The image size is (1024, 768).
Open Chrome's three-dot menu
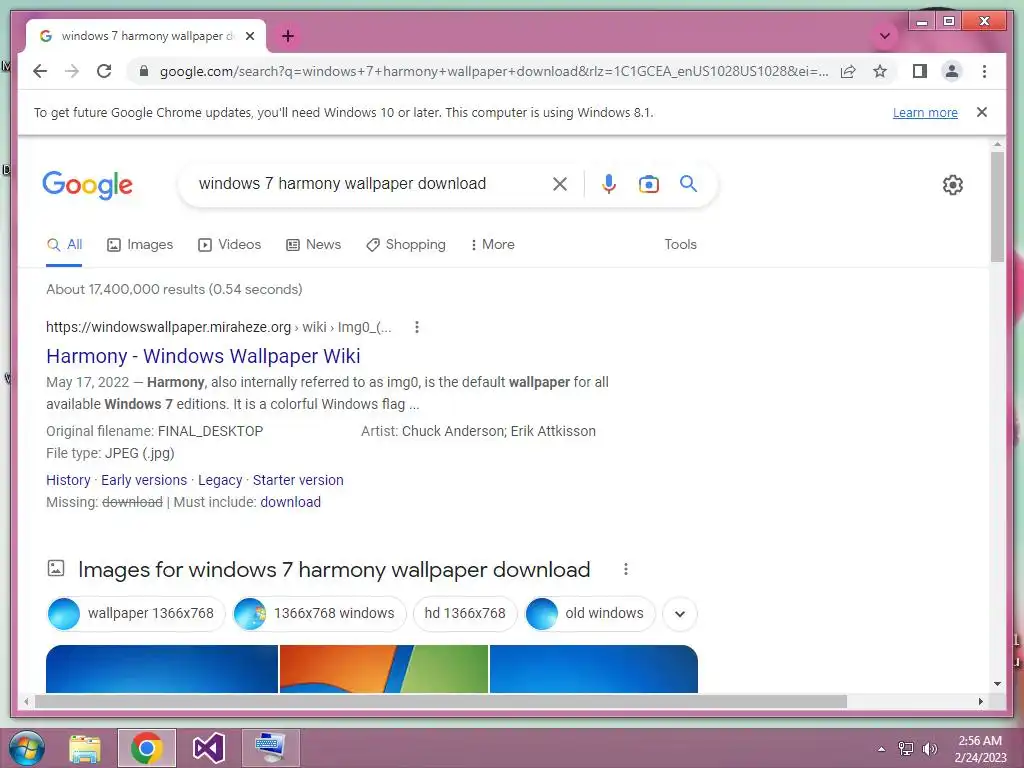(984, 71)
